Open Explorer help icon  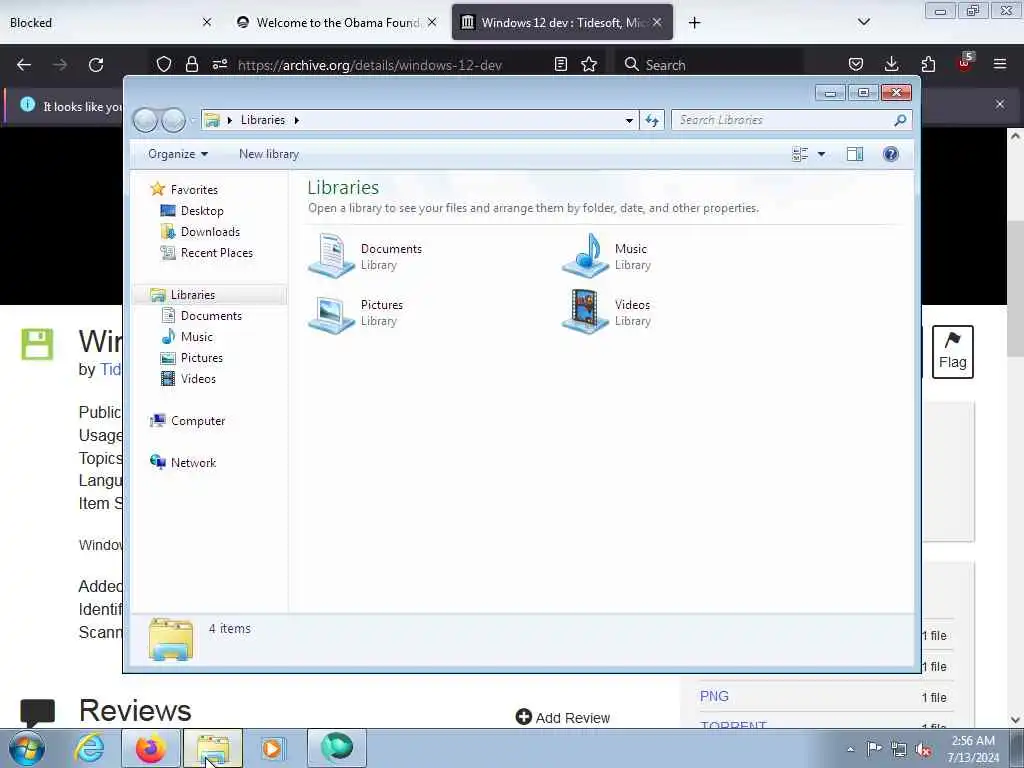[890, 154]
